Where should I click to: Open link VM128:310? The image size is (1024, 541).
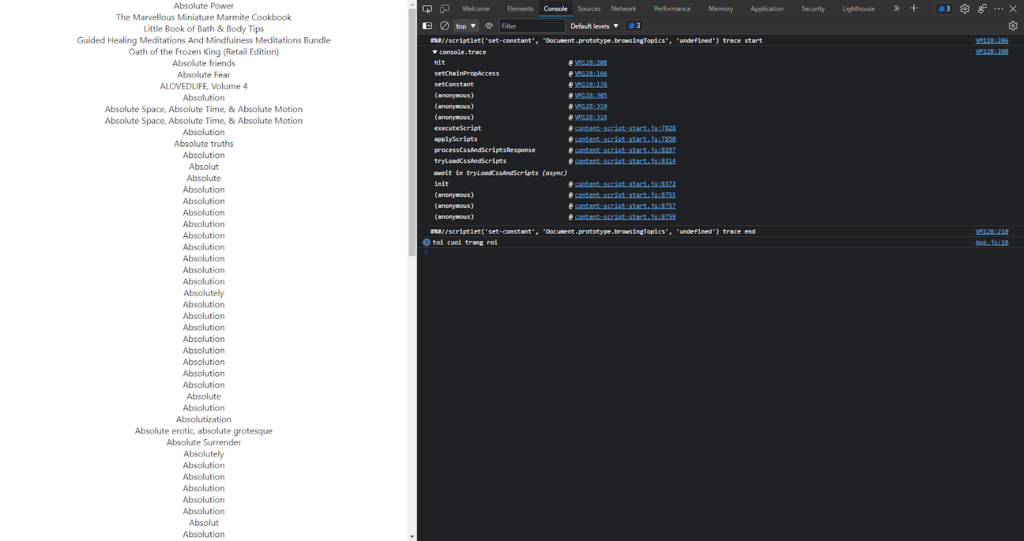pos(590,107)
